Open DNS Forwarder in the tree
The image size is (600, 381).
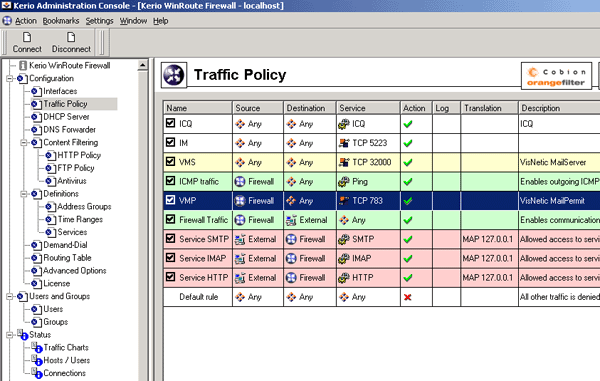(x=69, y=130)
